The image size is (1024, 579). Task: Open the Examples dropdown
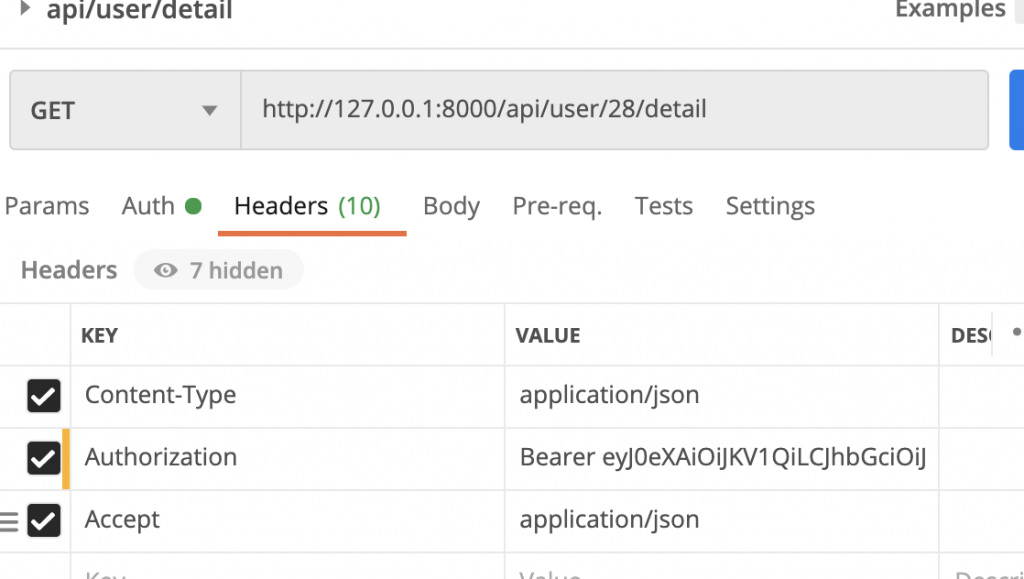pyautogui.click(x=950, y=10)
